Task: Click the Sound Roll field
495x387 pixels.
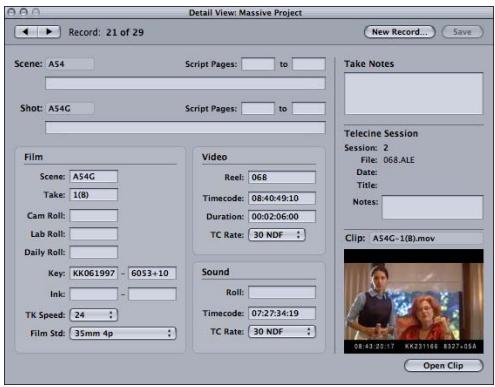Action: pyautogui.click(x=282, y=292)
